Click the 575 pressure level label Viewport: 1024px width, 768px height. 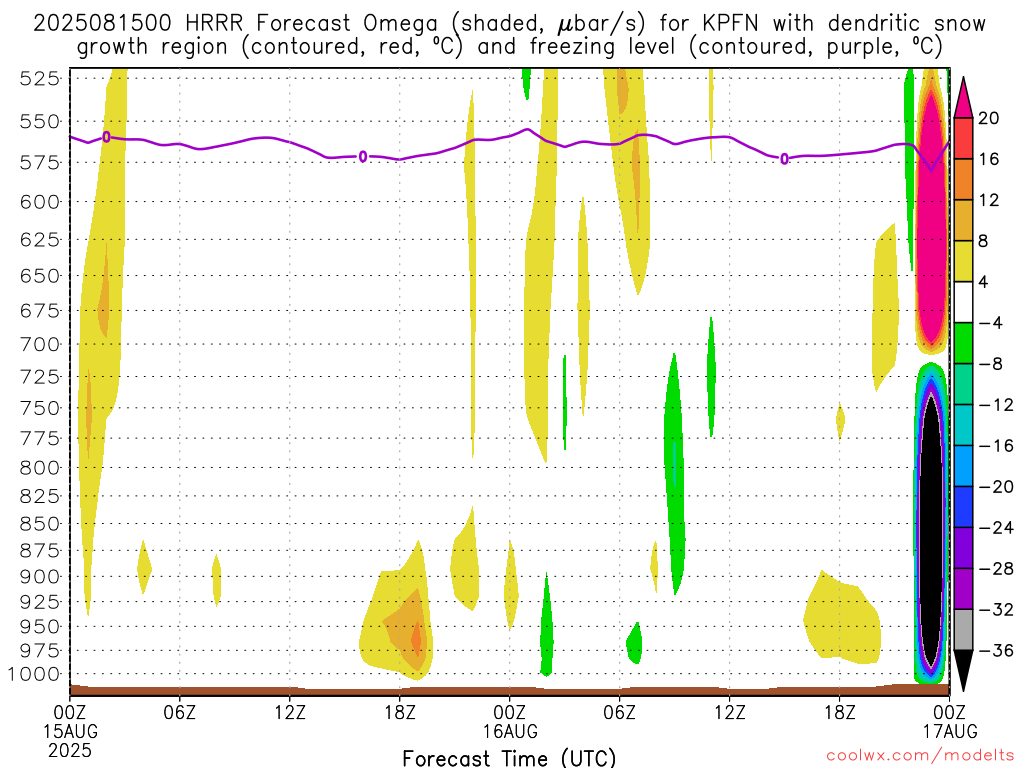click(39, 162)
